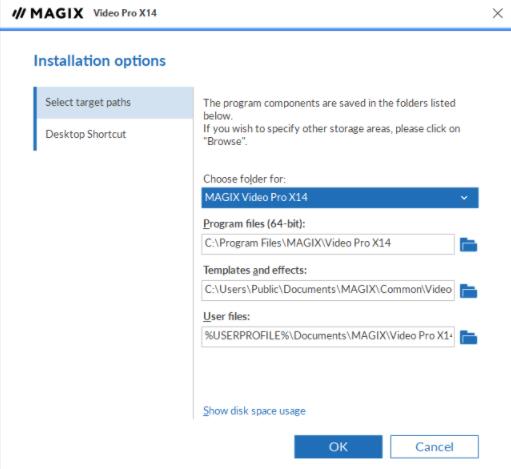
Task: Select the %USERPROFILE% User files path field
Action: [328, 337]
